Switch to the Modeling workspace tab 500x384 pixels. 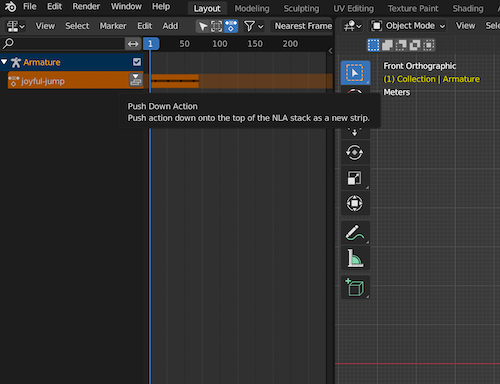tap(252, 8)
